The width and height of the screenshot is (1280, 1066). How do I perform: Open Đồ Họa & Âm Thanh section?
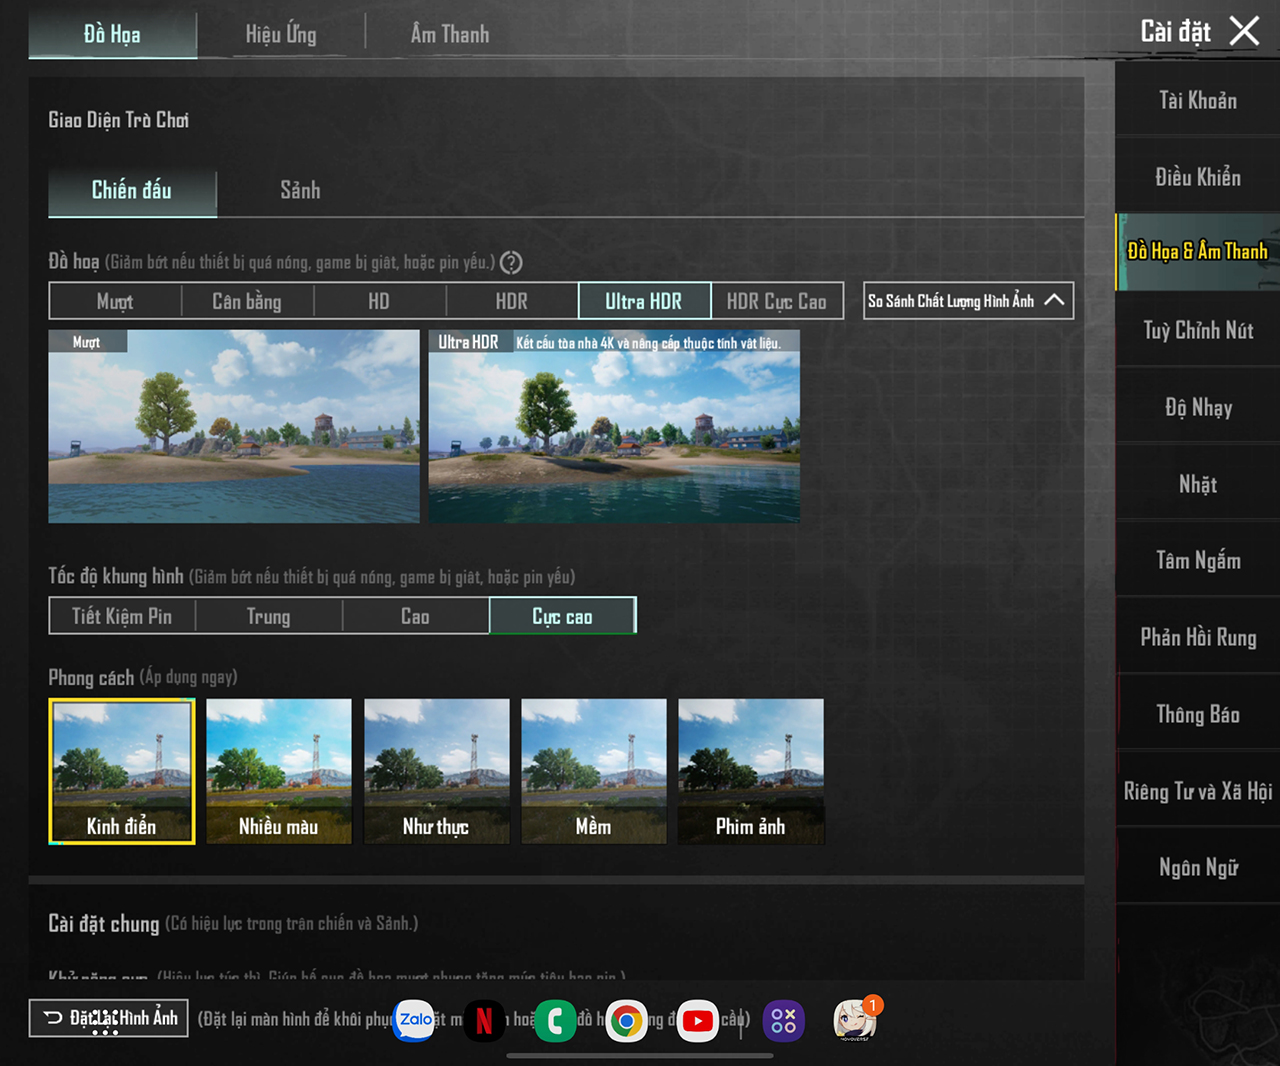pos(1198,252)
